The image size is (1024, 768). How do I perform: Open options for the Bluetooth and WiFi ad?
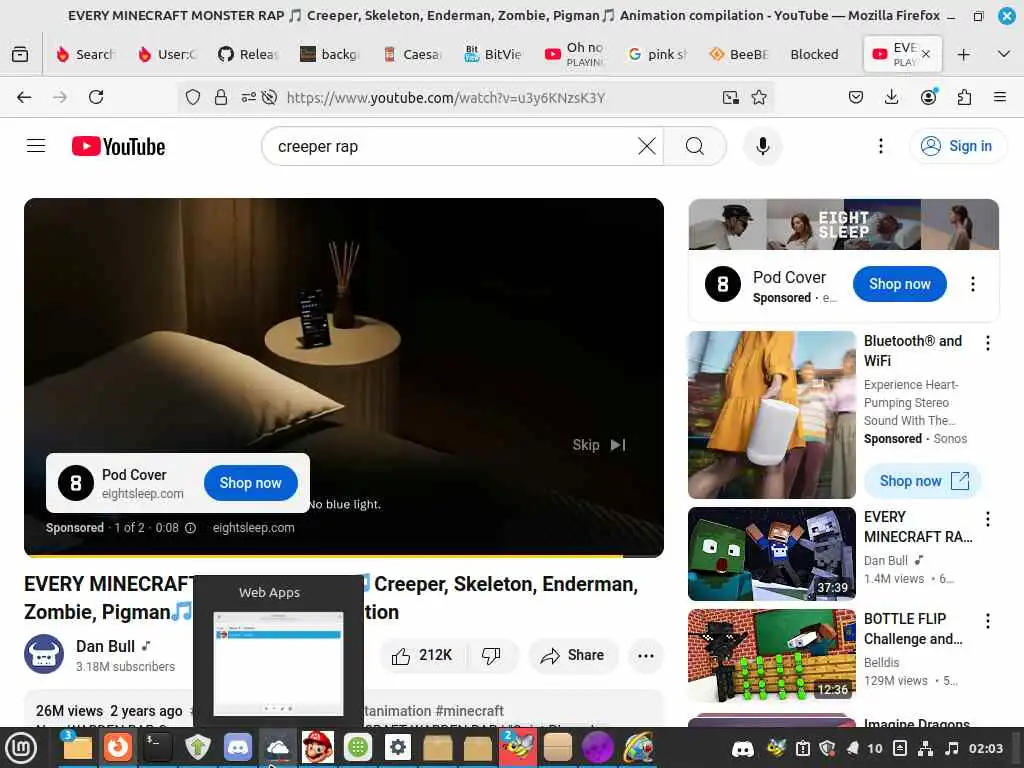tap(987, 343)
